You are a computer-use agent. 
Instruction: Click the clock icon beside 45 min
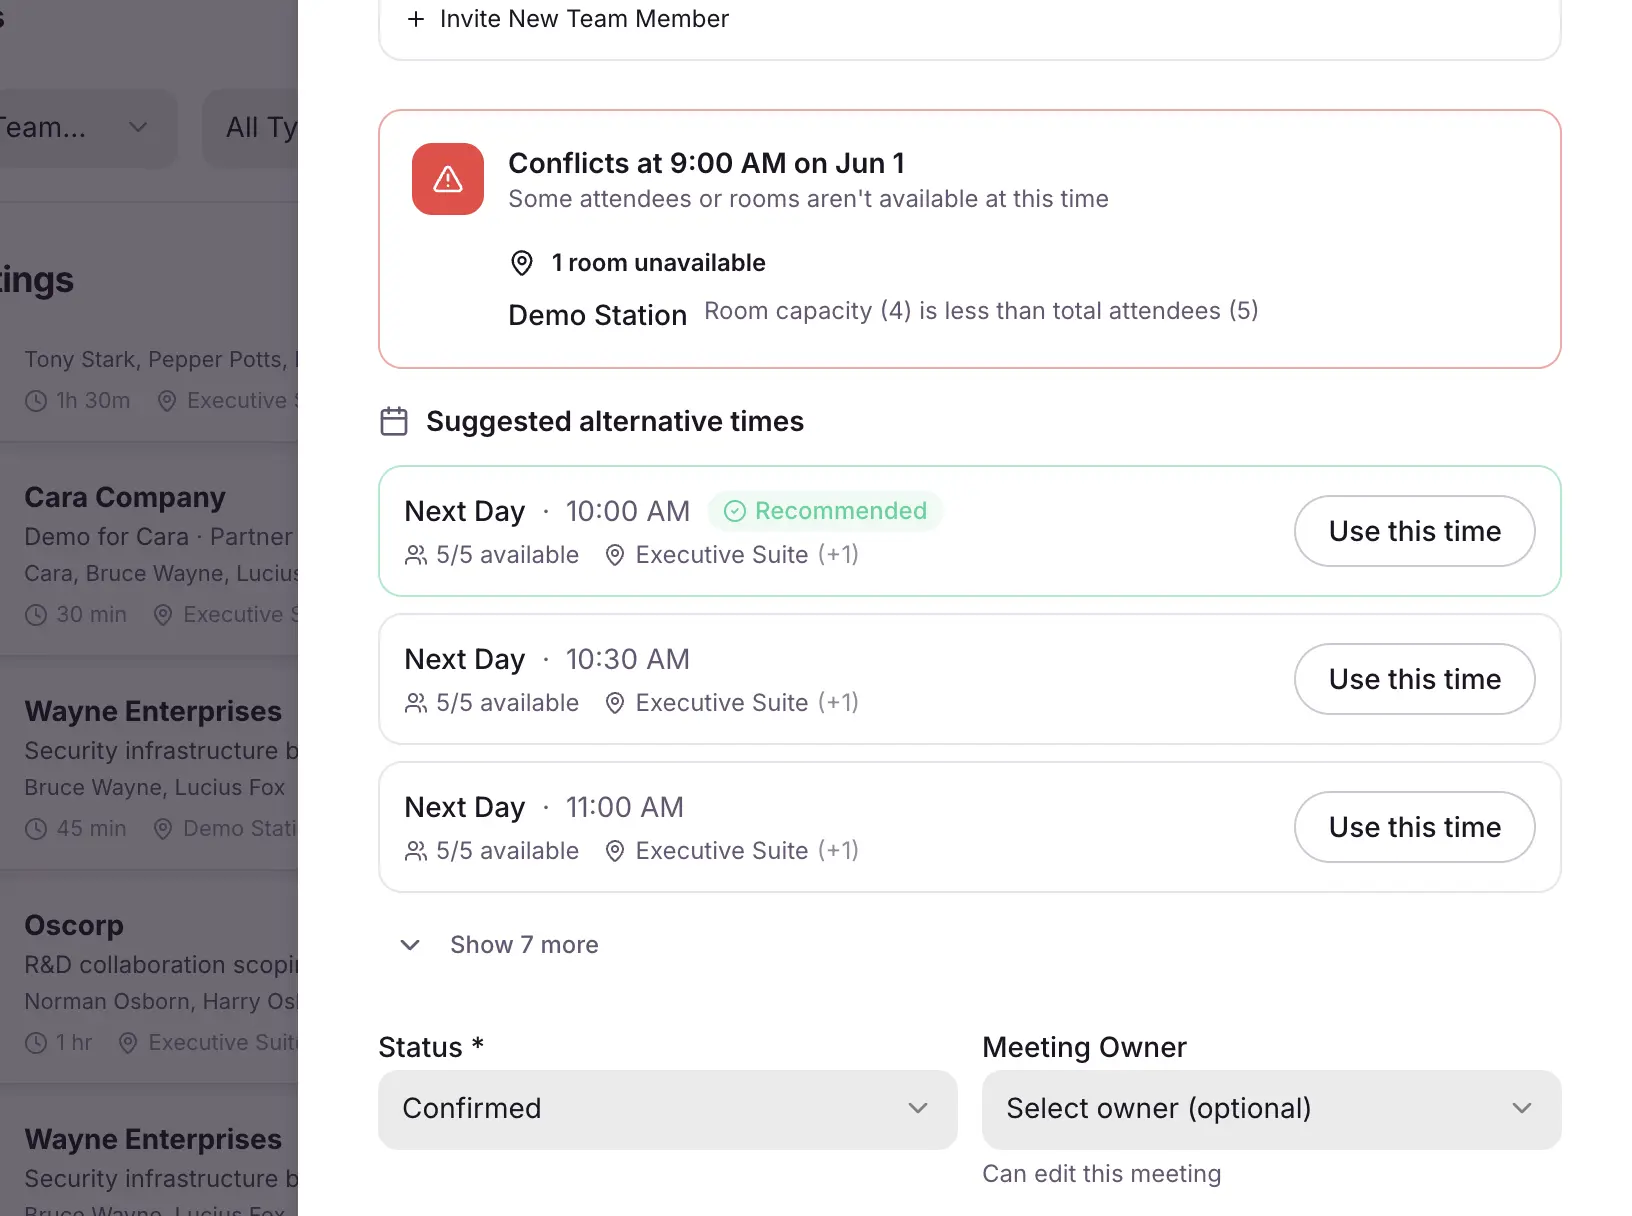[36, 829]
